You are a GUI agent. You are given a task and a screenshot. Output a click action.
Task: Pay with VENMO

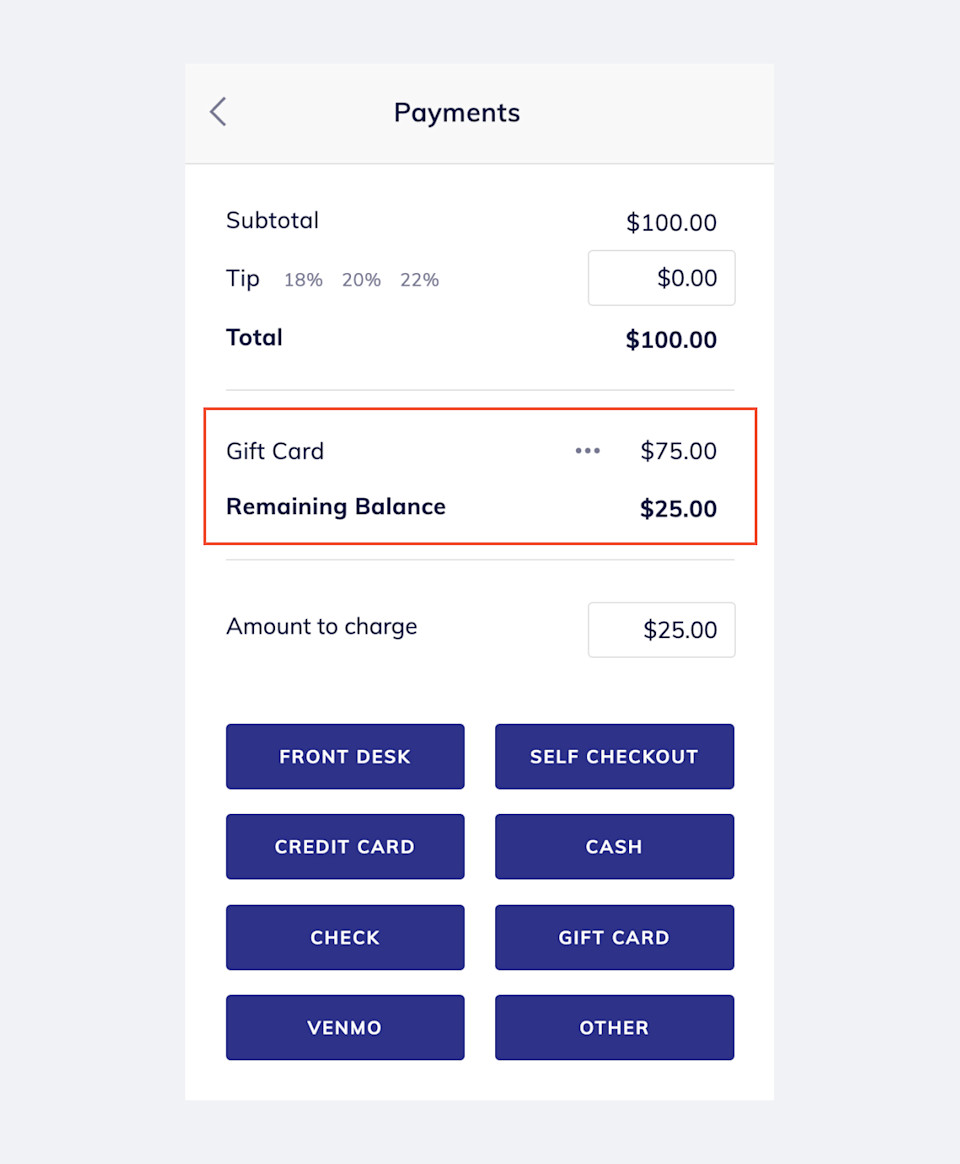coord(345,1028)
